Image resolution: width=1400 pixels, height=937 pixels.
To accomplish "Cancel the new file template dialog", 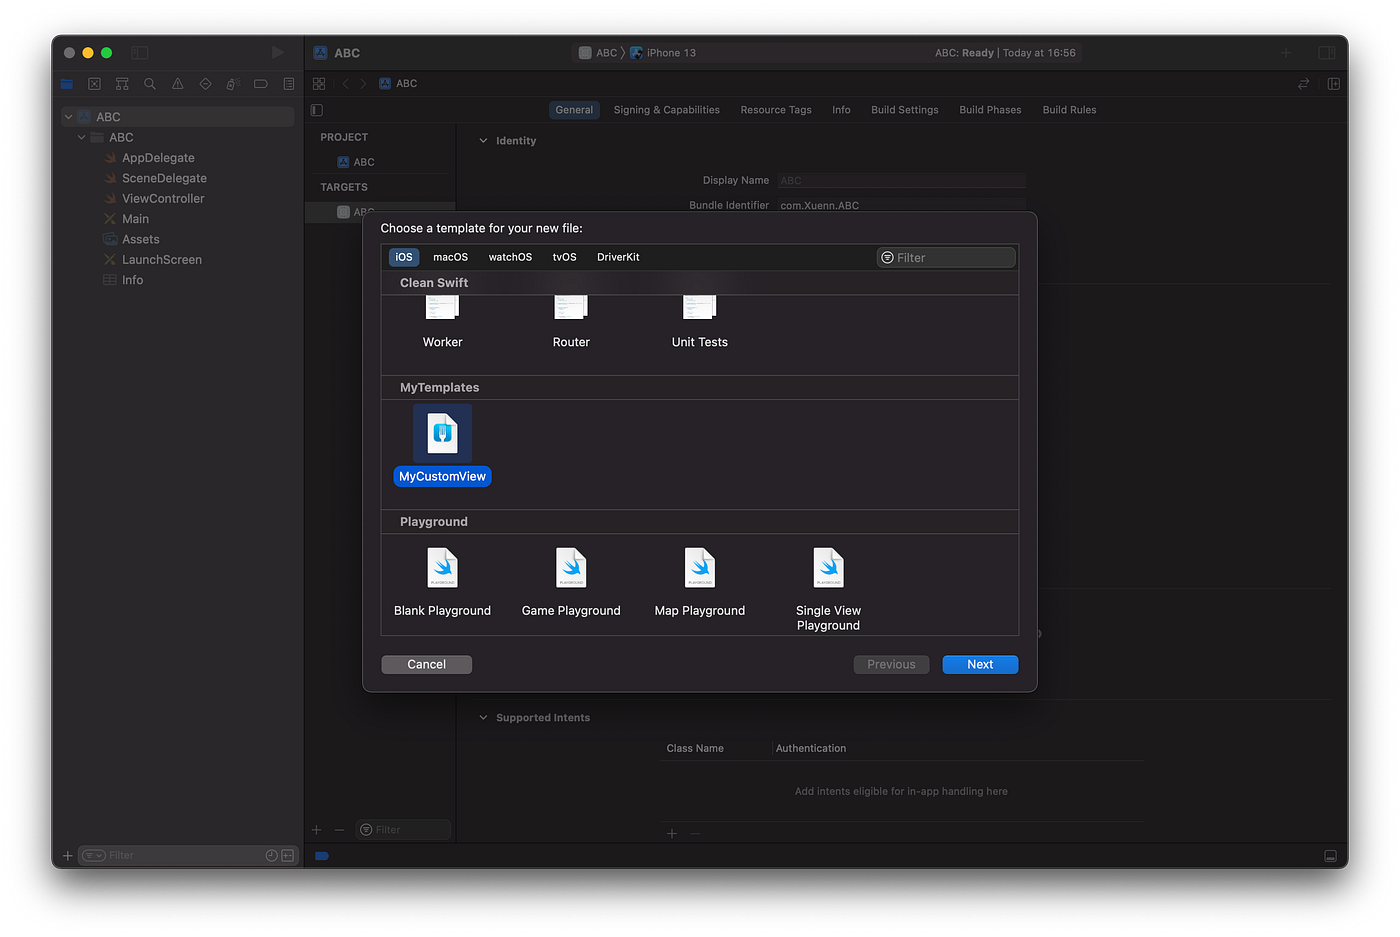I will click(426, 664).
